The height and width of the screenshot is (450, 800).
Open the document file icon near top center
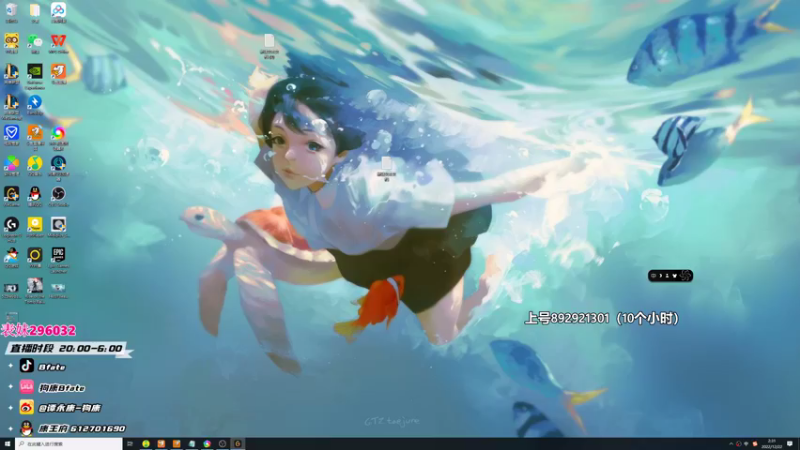pyautogui.click(x=269, y=42)
